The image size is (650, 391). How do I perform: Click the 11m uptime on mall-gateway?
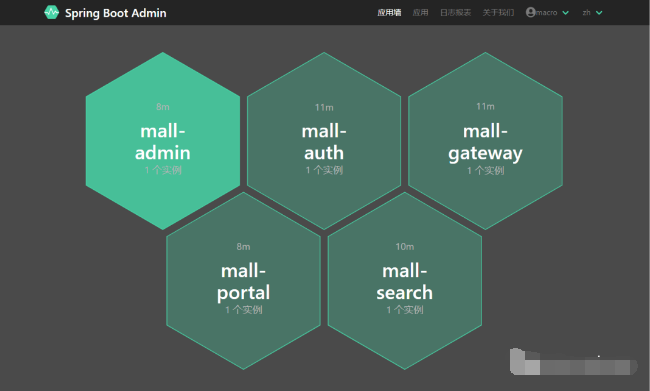point(485,107)
